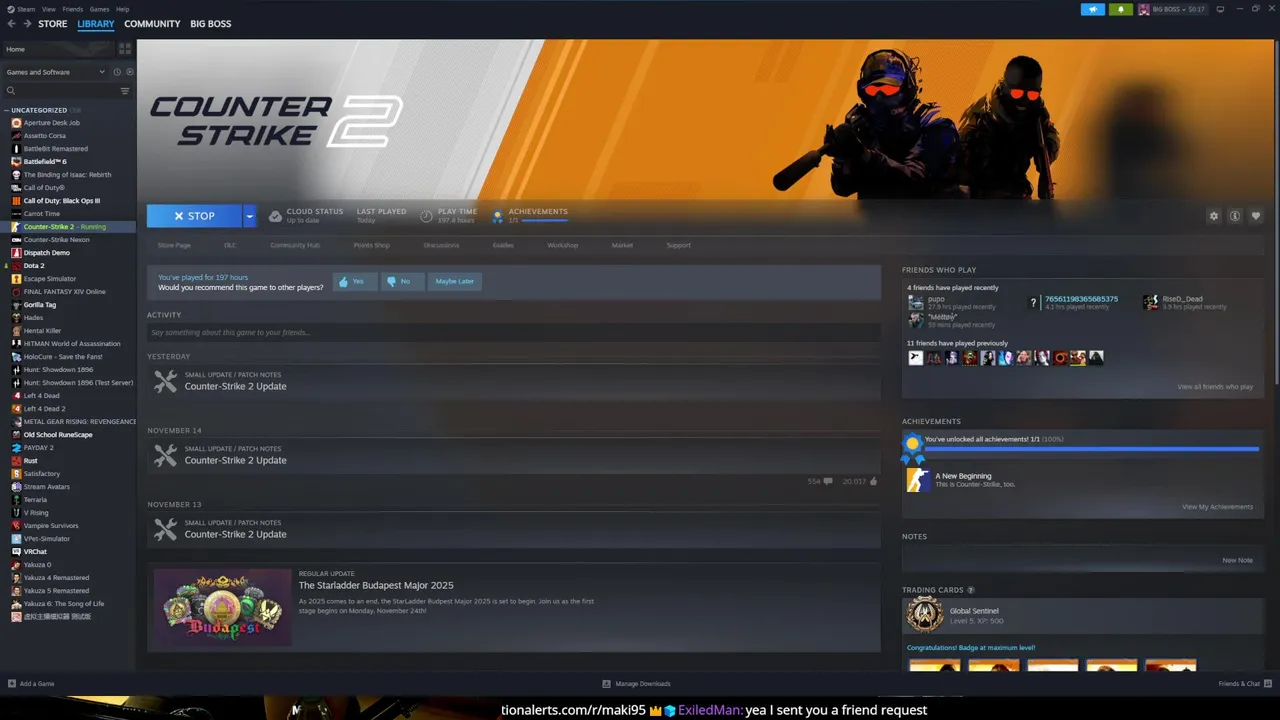Open the Workshop link
1280x720 pixels.
[562, 245]
